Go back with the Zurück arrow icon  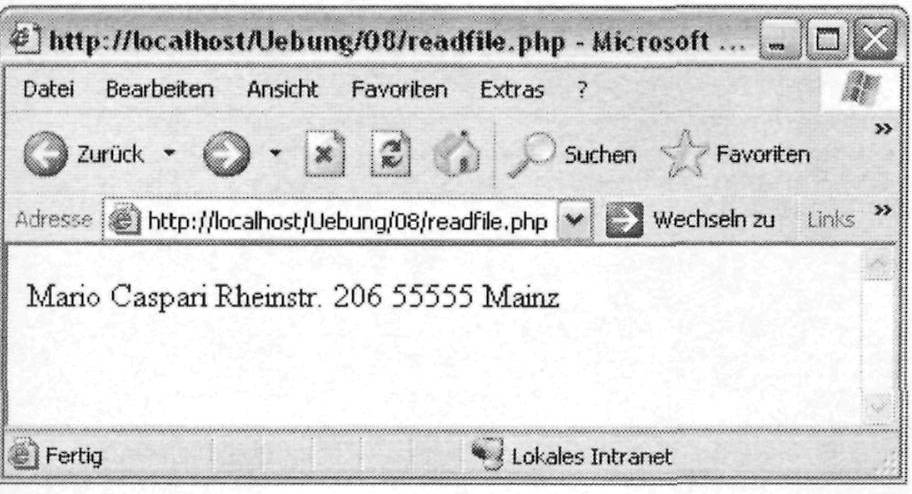click(45, 154)
